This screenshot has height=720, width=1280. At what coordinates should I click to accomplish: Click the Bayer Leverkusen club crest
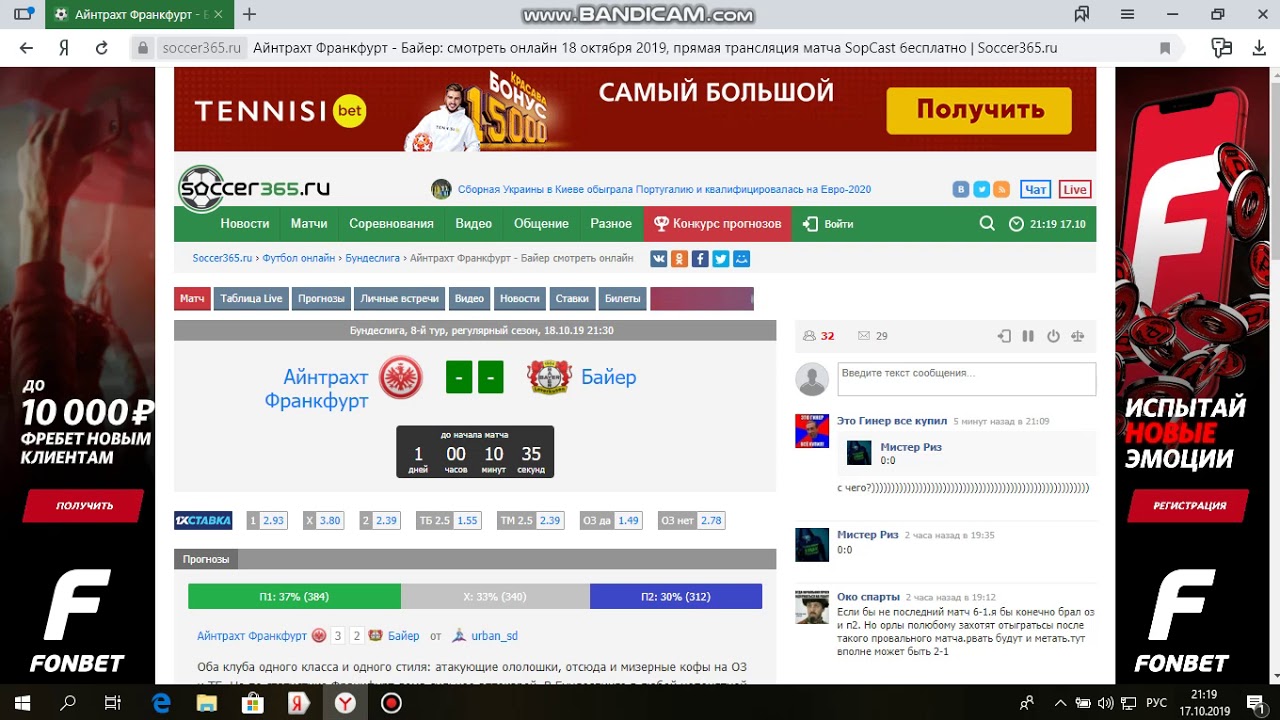[548, 378]
